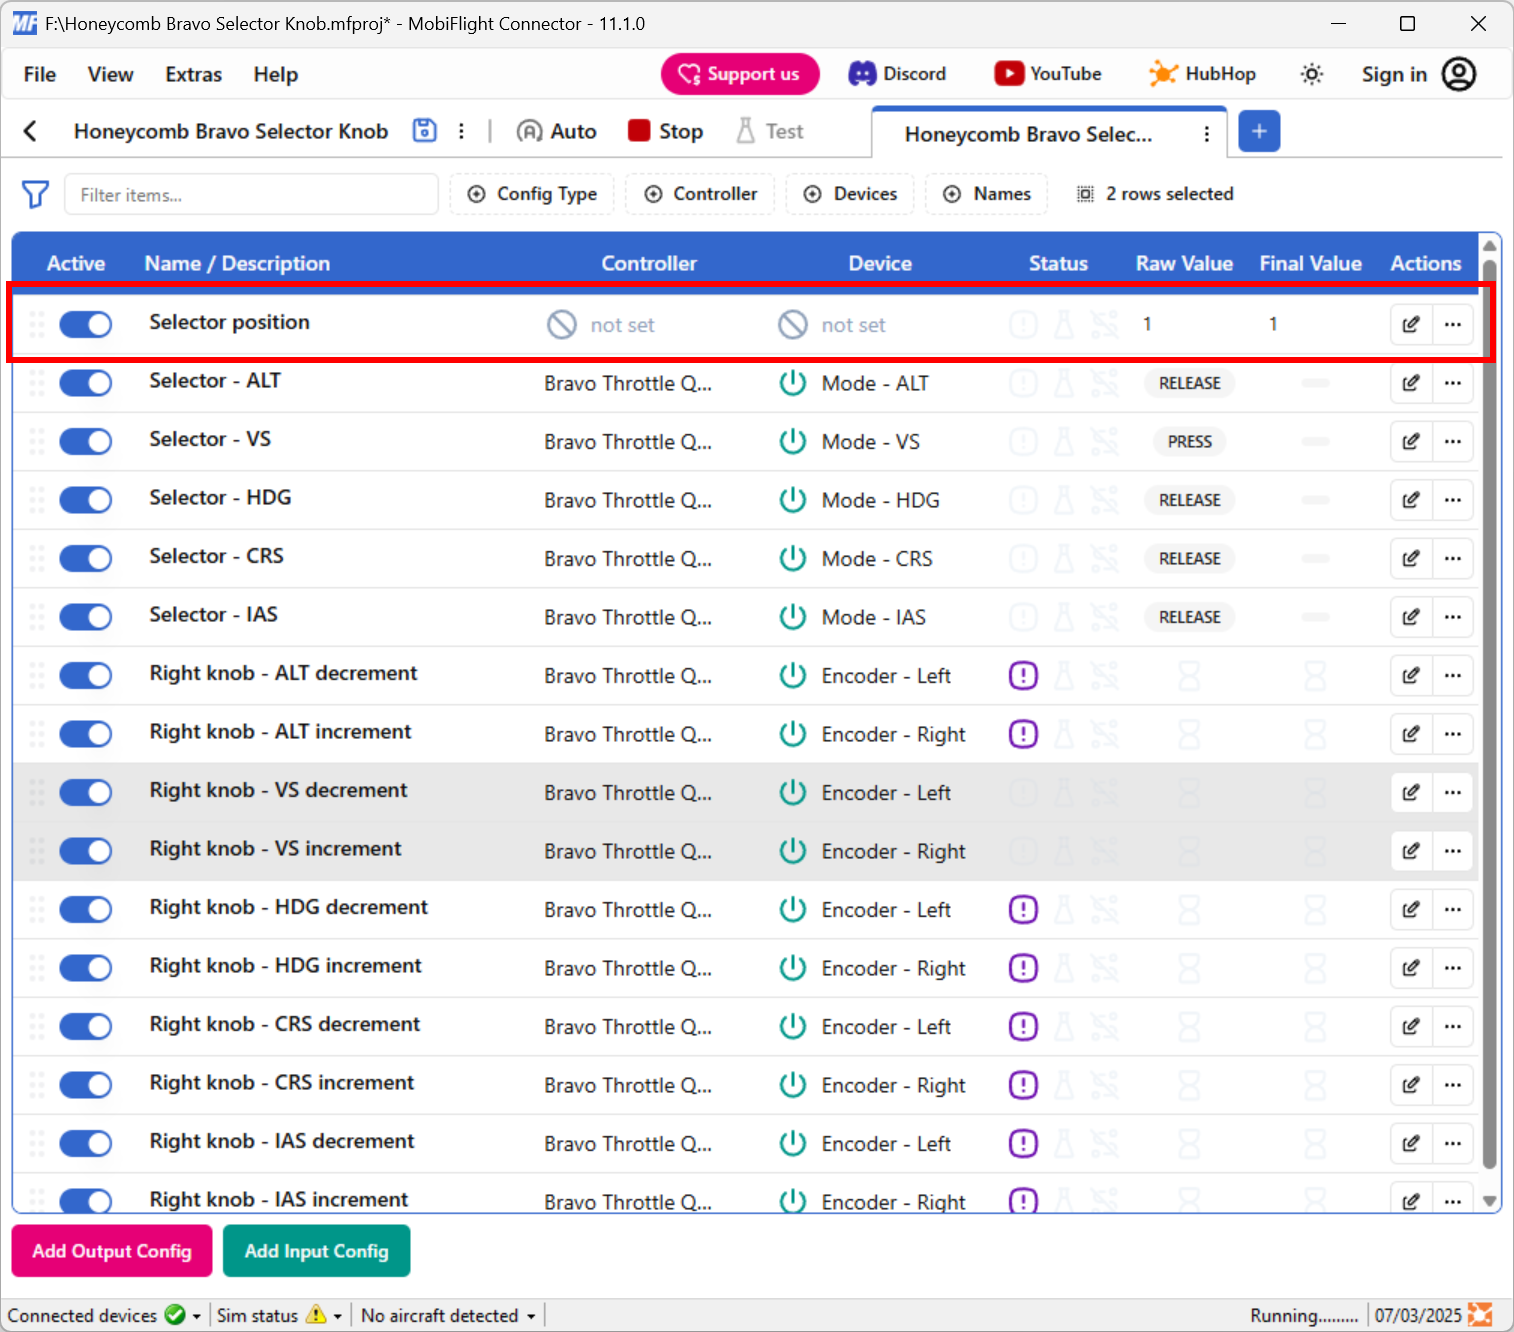Open the user account avatar icon
Viewport: 1514px width, 1332px height.
pos(1459,74)
